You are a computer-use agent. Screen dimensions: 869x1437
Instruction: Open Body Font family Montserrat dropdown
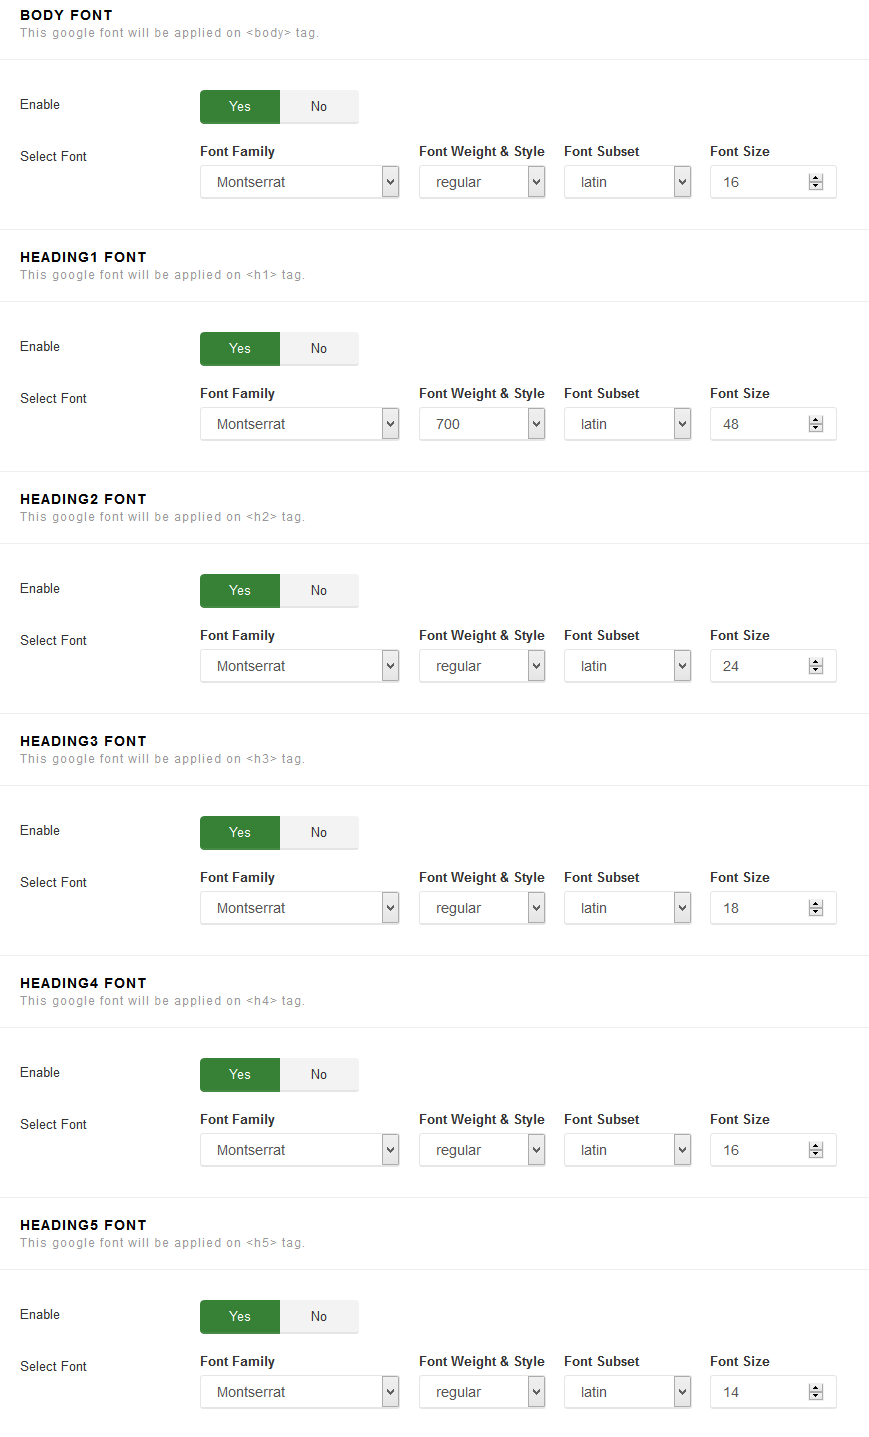(299, 182)
